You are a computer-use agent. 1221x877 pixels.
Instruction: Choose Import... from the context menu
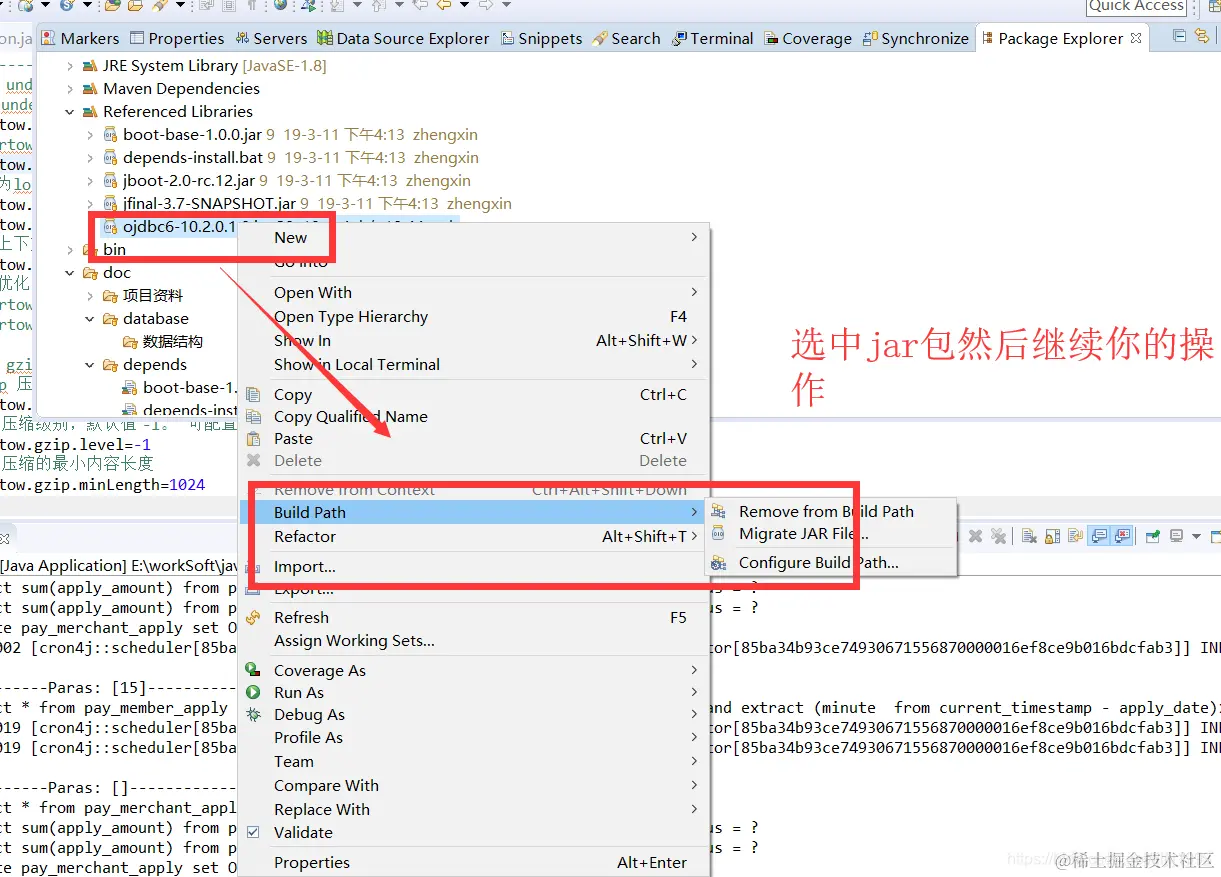tap(474, 567)
